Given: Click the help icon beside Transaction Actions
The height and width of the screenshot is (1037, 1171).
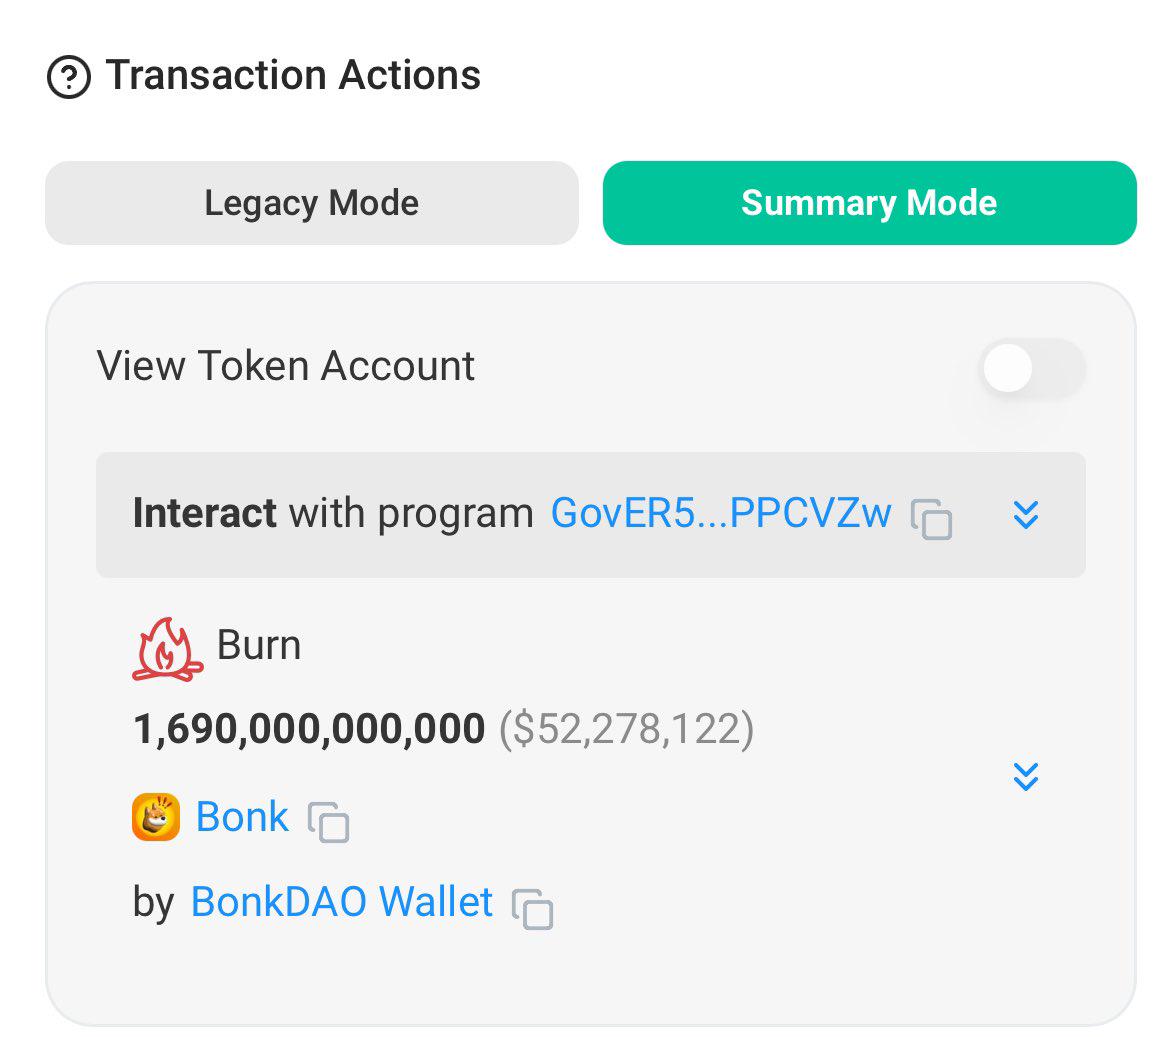Looking at the screenshot, I should [69, 77].
